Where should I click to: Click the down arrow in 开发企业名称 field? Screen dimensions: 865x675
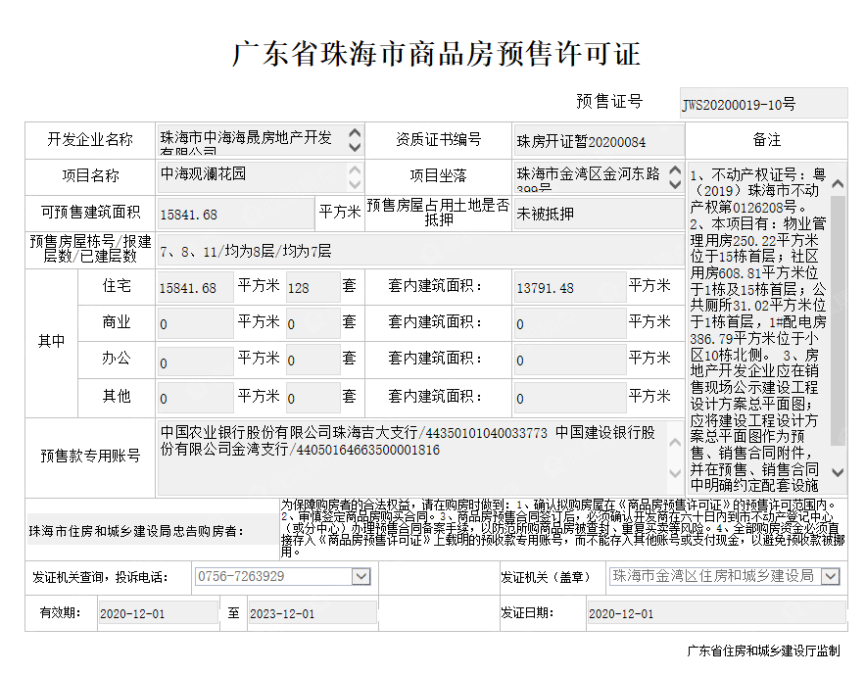355,147
